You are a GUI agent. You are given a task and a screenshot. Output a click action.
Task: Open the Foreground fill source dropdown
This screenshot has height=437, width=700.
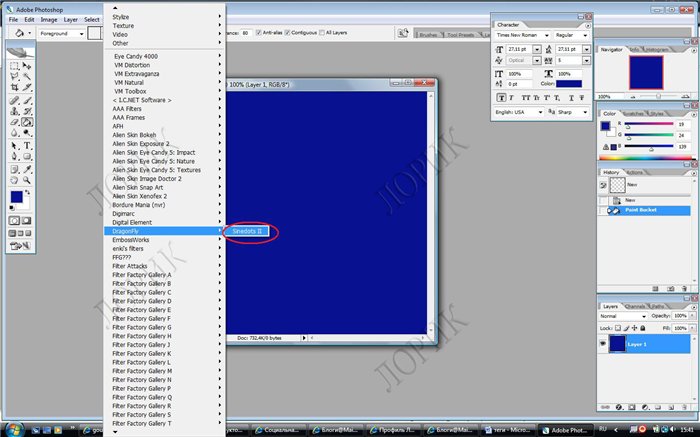click(x=81, y=33)
